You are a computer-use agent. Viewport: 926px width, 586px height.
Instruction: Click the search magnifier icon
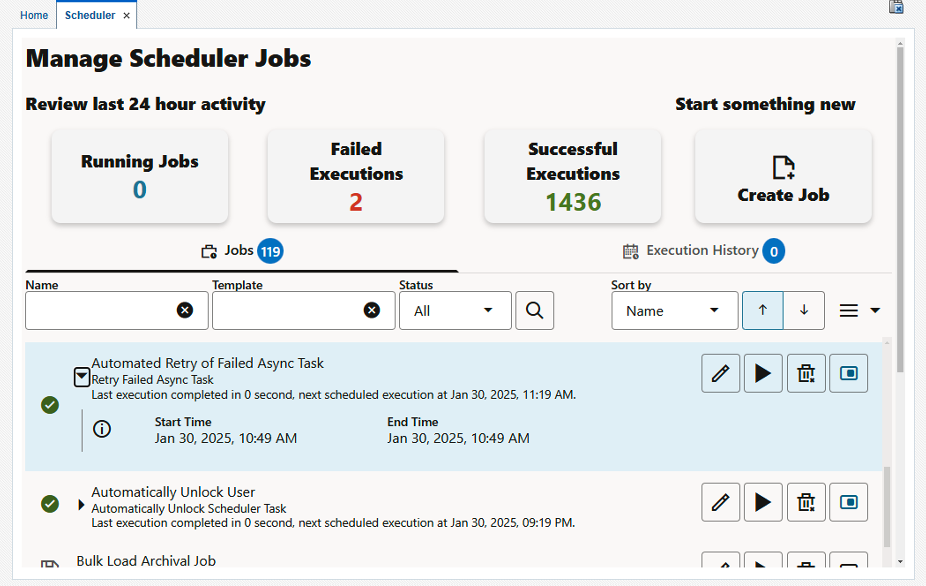[x=534, y=310]
